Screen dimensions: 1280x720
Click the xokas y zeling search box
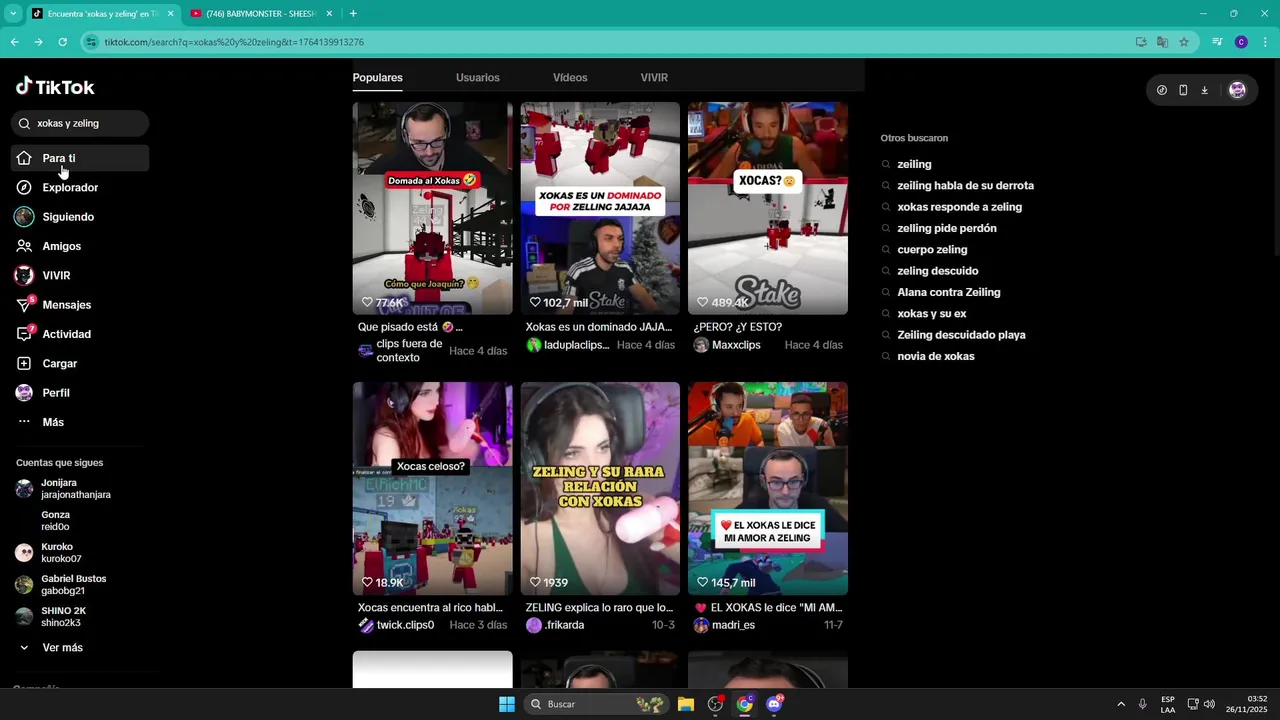click(80, 123)
